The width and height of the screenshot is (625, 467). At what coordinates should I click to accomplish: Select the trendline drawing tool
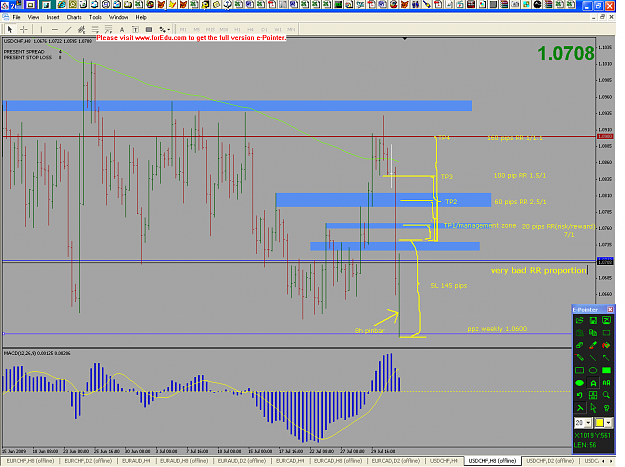[68, 29]
